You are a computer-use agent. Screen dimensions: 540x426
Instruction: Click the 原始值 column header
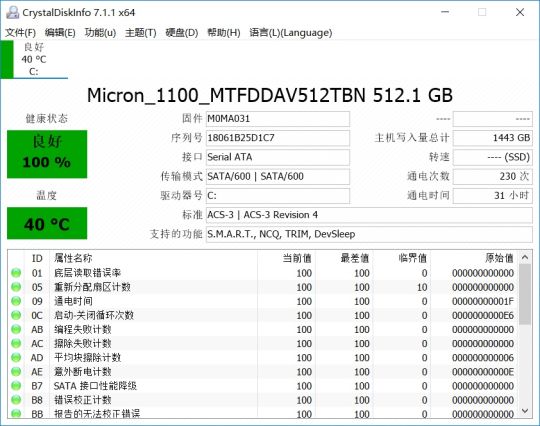pyautogui.click(x=475, y=258)
